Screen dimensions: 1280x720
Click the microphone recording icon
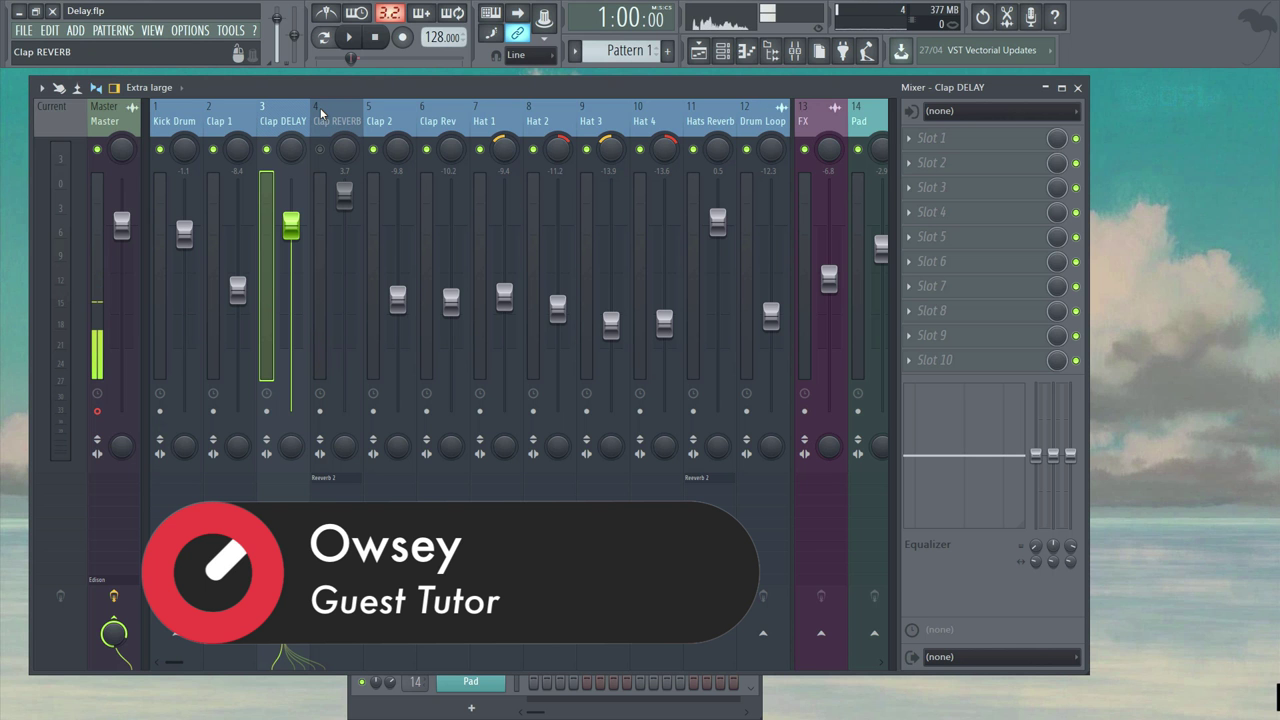pos(1030,17)
